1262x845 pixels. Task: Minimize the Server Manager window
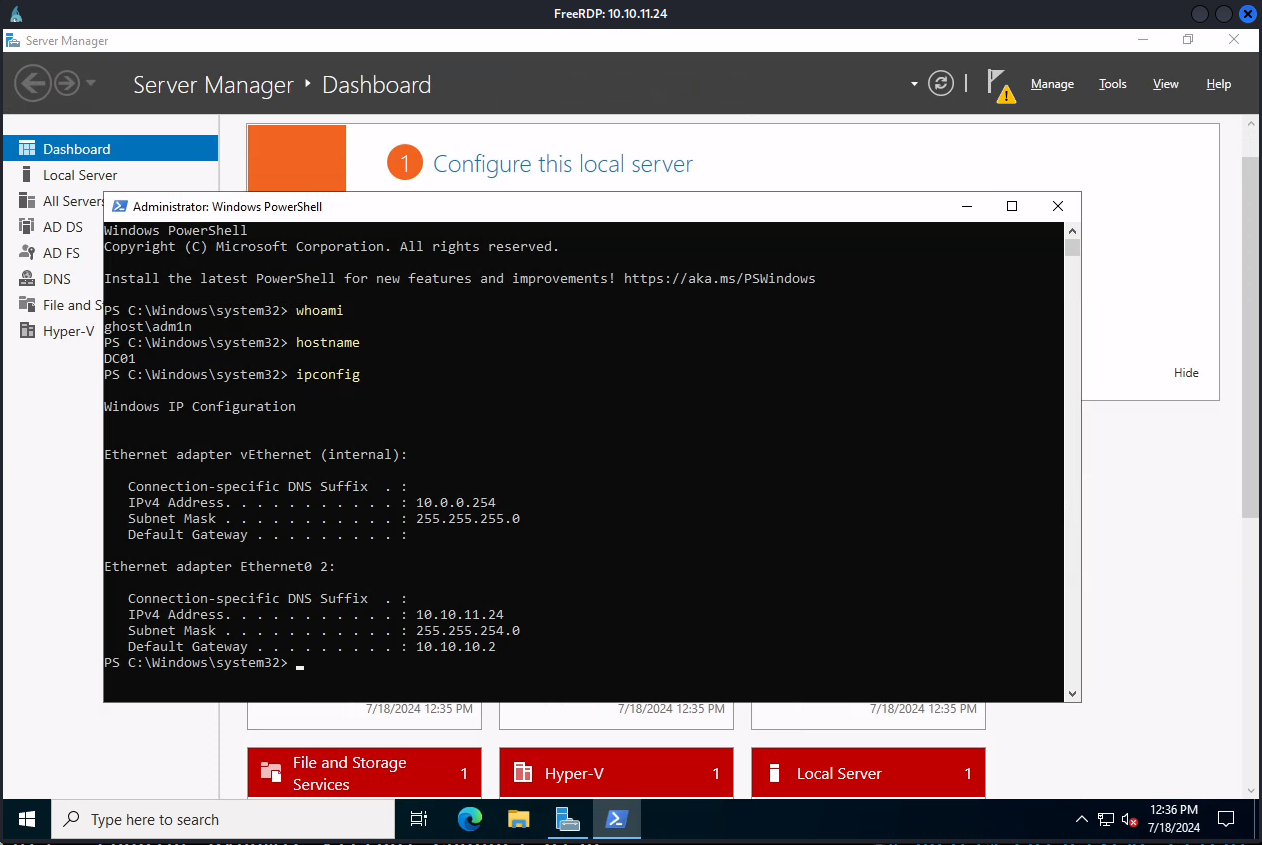(x=1143, y=40)
